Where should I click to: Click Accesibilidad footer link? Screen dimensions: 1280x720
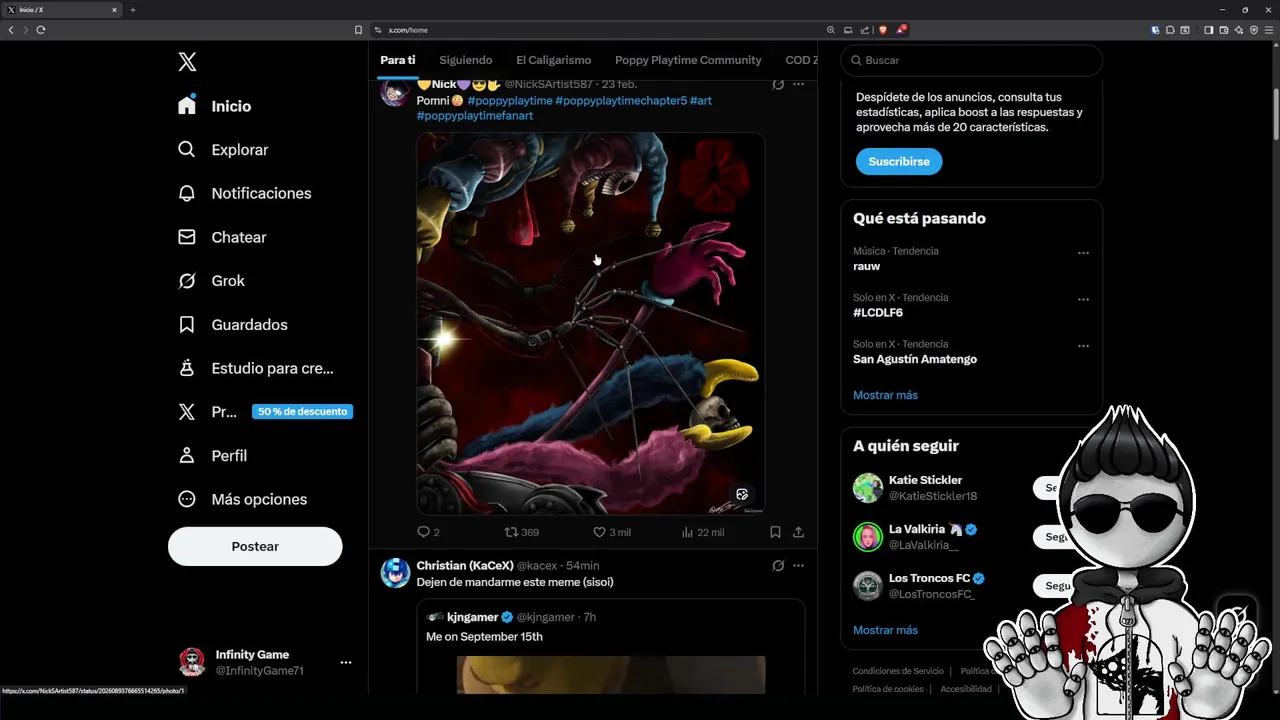coord(966,689)
